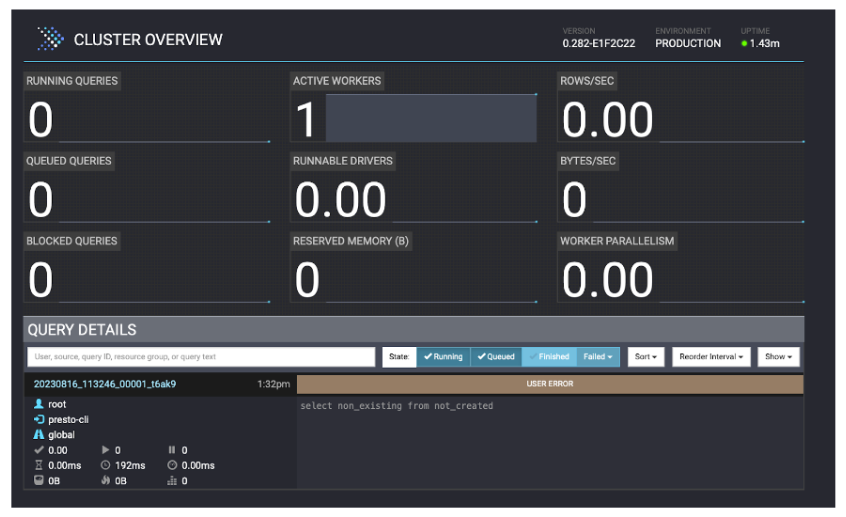
Task: Click the query text select non_existing
Action: click(397, 406)
